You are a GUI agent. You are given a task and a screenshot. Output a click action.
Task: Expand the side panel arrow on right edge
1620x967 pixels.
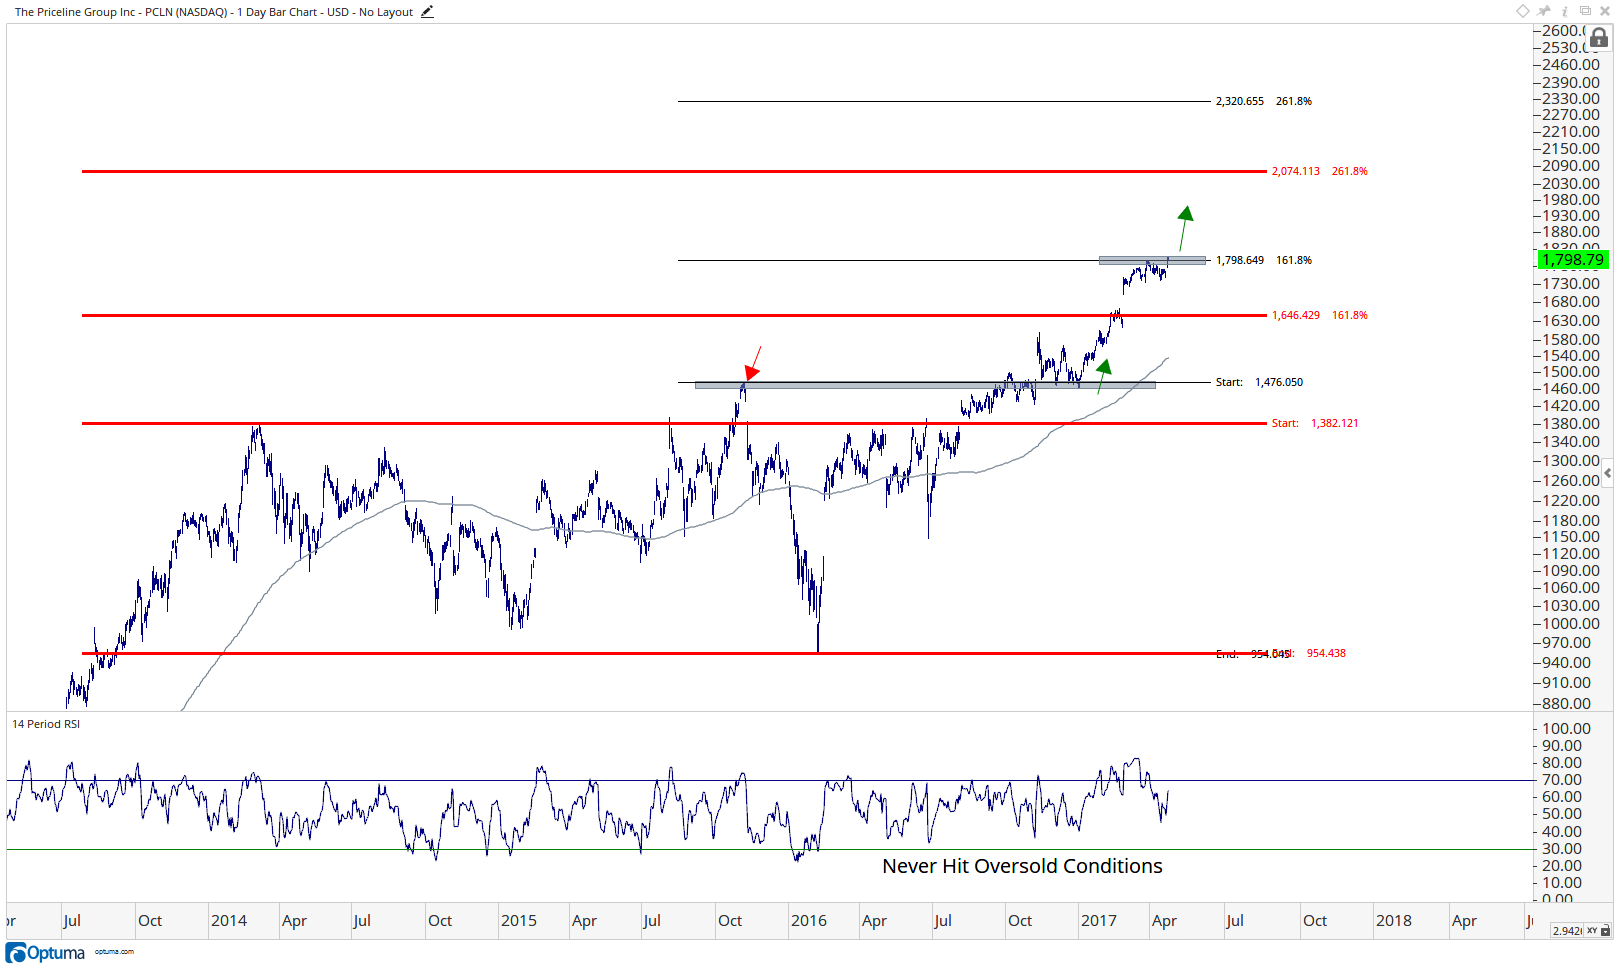pos(1608,472)
